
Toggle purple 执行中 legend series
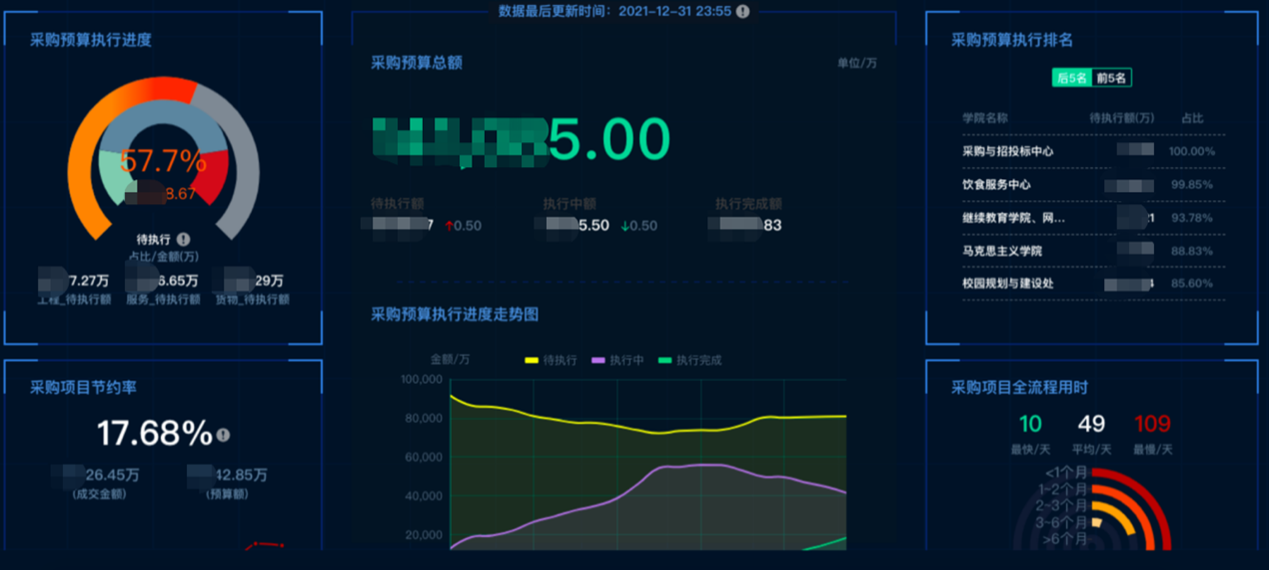point(618,360)
